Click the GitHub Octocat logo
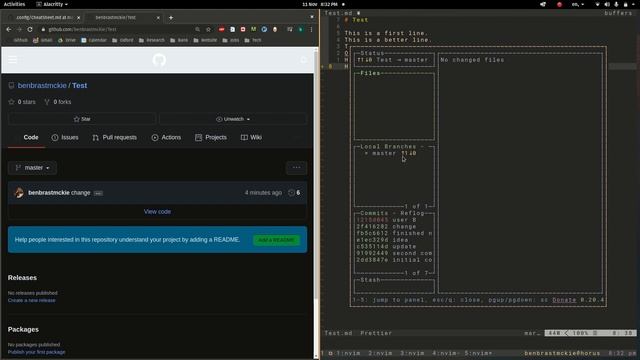Screen dimensions: 640x360 click(x=159, y=60)
